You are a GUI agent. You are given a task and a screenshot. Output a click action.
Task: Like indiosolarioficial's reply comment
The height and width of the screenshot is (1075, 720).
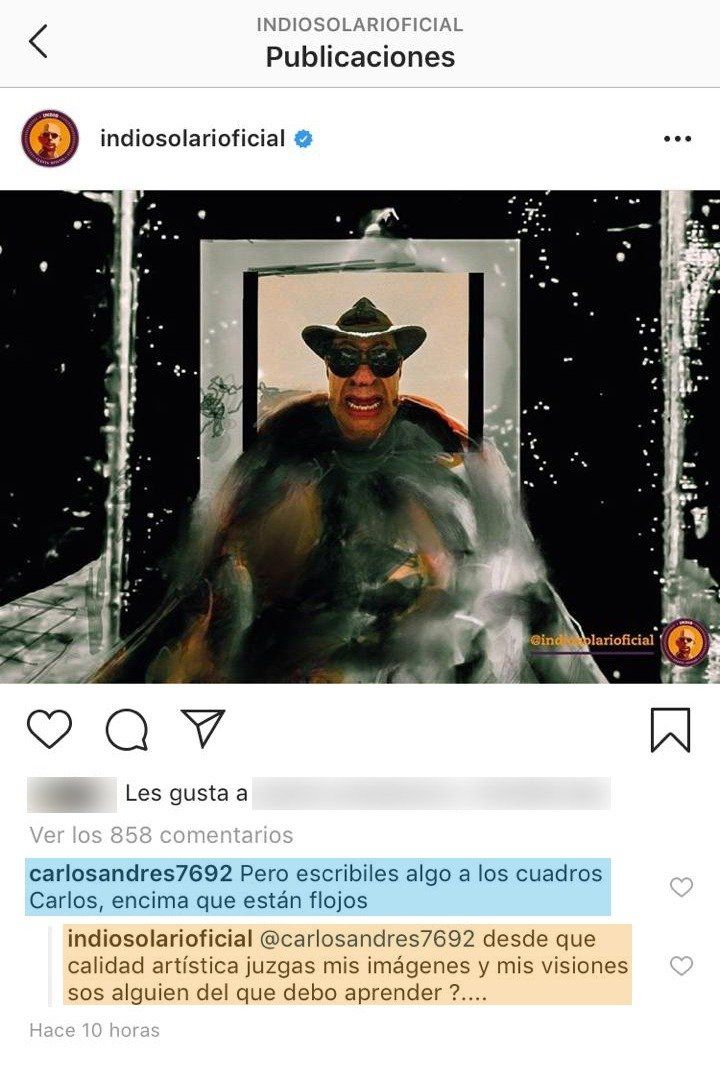point(681,966)
